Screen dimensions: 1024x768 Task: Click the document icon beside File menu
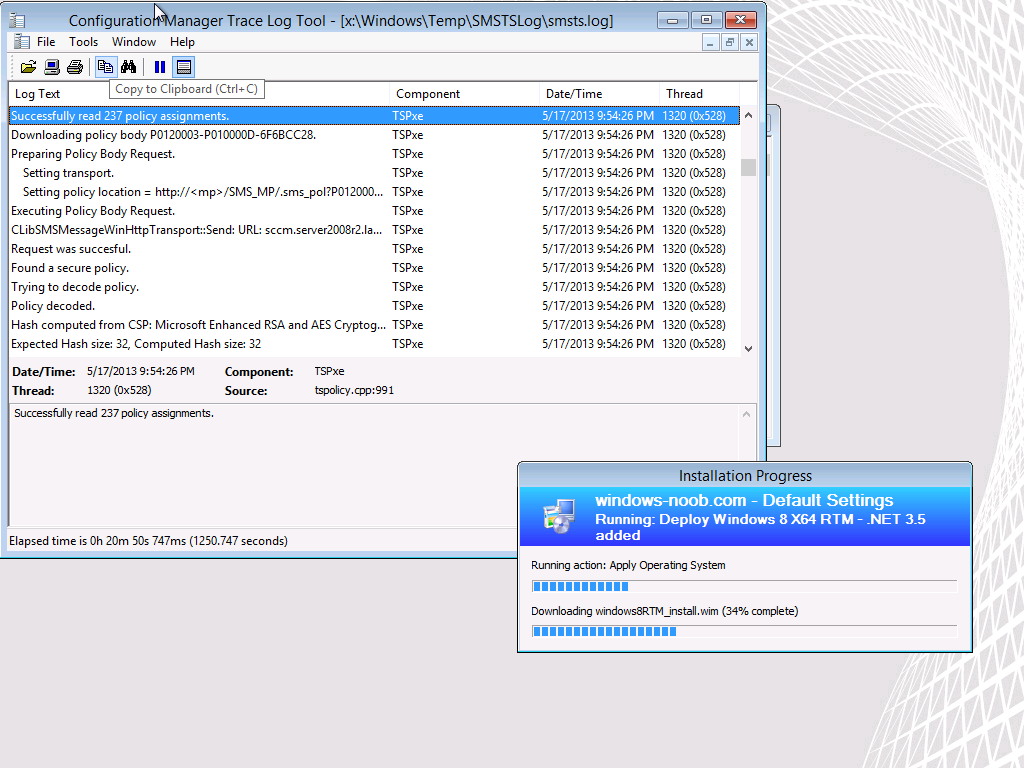tap(22, 42)
